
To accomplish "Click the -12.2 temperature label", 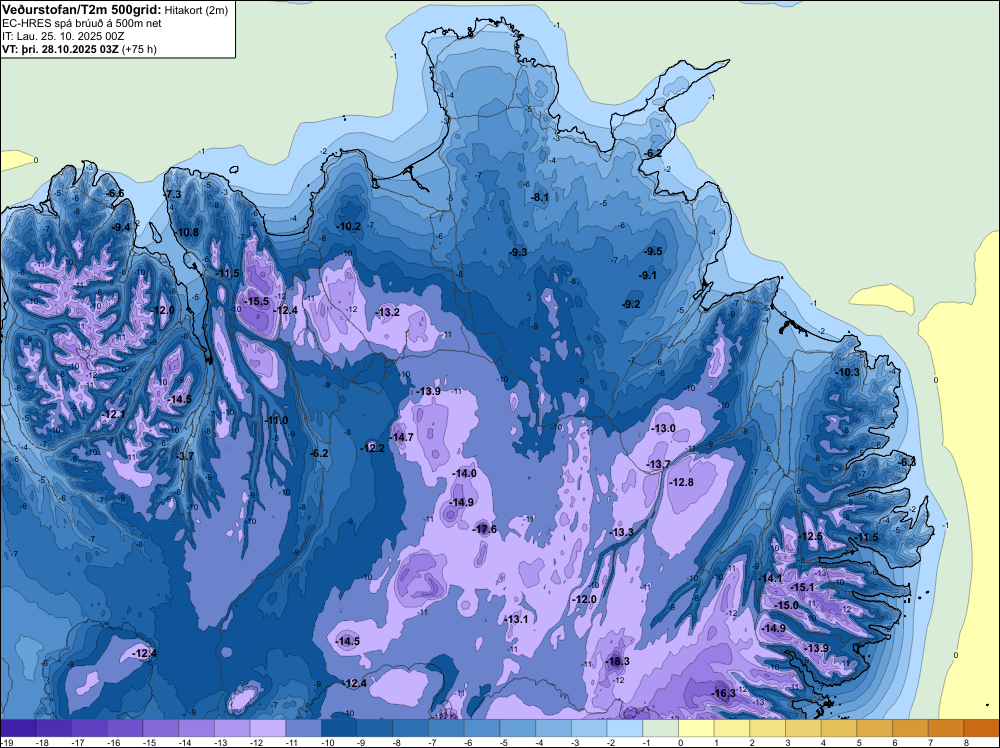I will tap(372, 448).
